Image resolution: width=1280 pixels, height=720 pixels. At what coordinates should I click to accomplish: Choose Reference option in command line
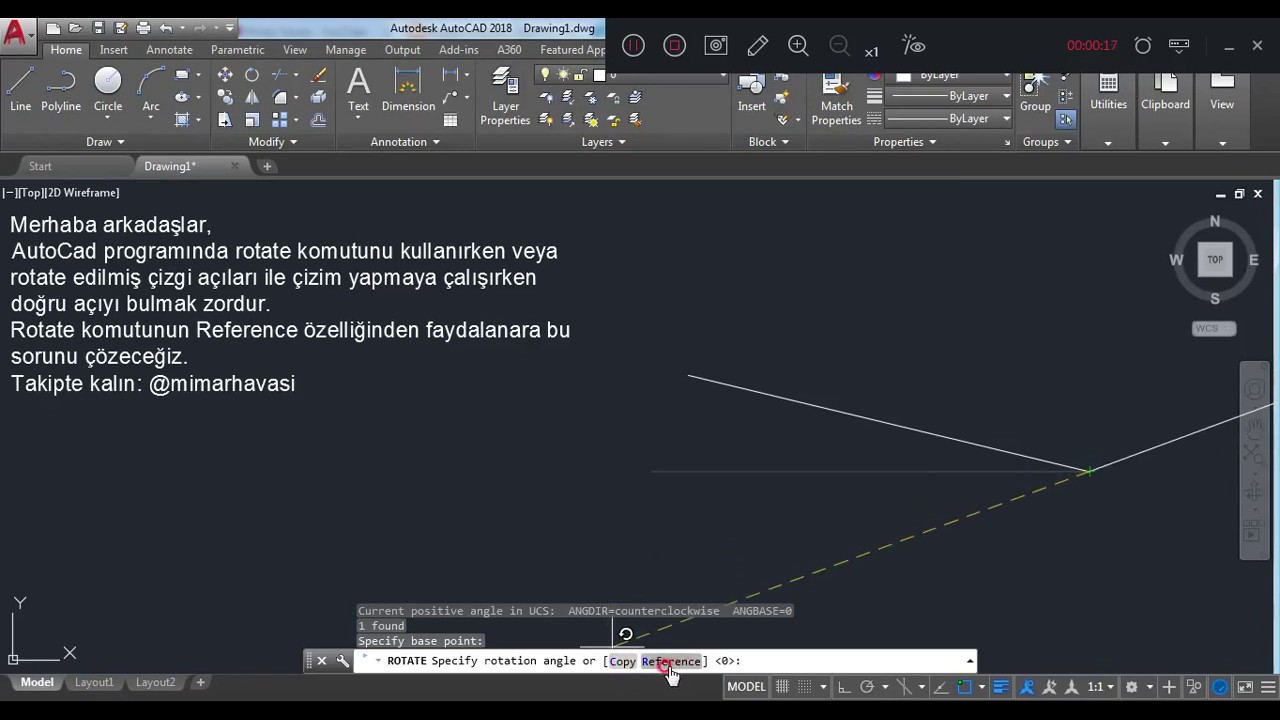coord(671,661)
